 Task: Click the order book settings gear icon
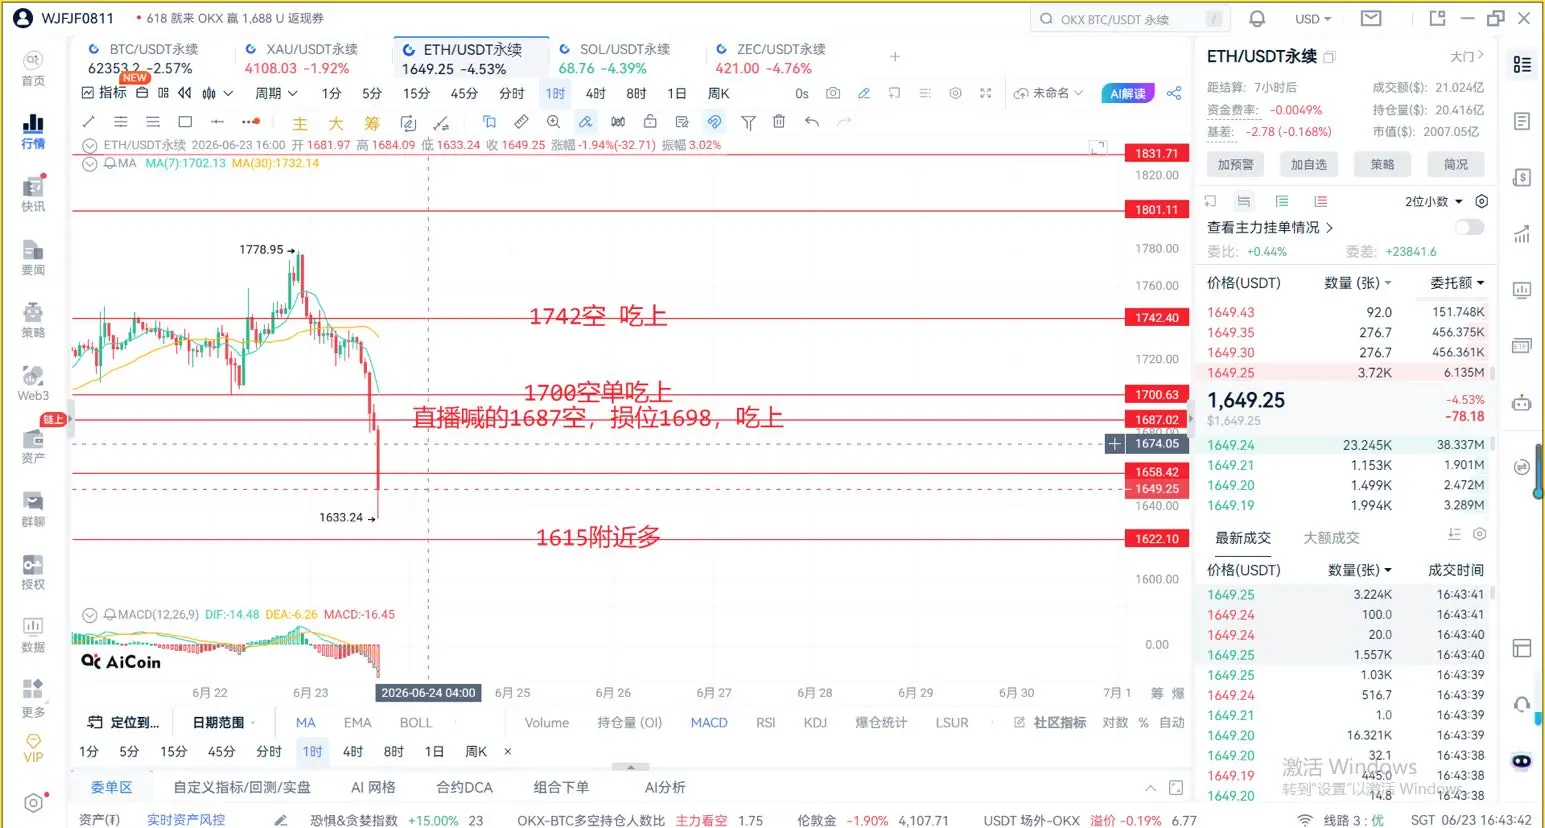tap(1482, 201)
